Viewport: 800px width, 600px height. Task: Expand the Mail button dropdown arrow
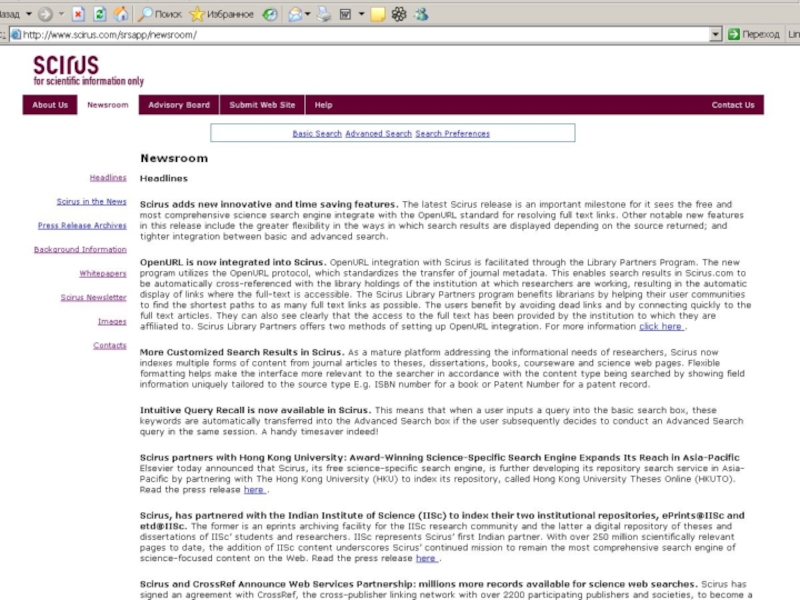(x=308, y=14)
